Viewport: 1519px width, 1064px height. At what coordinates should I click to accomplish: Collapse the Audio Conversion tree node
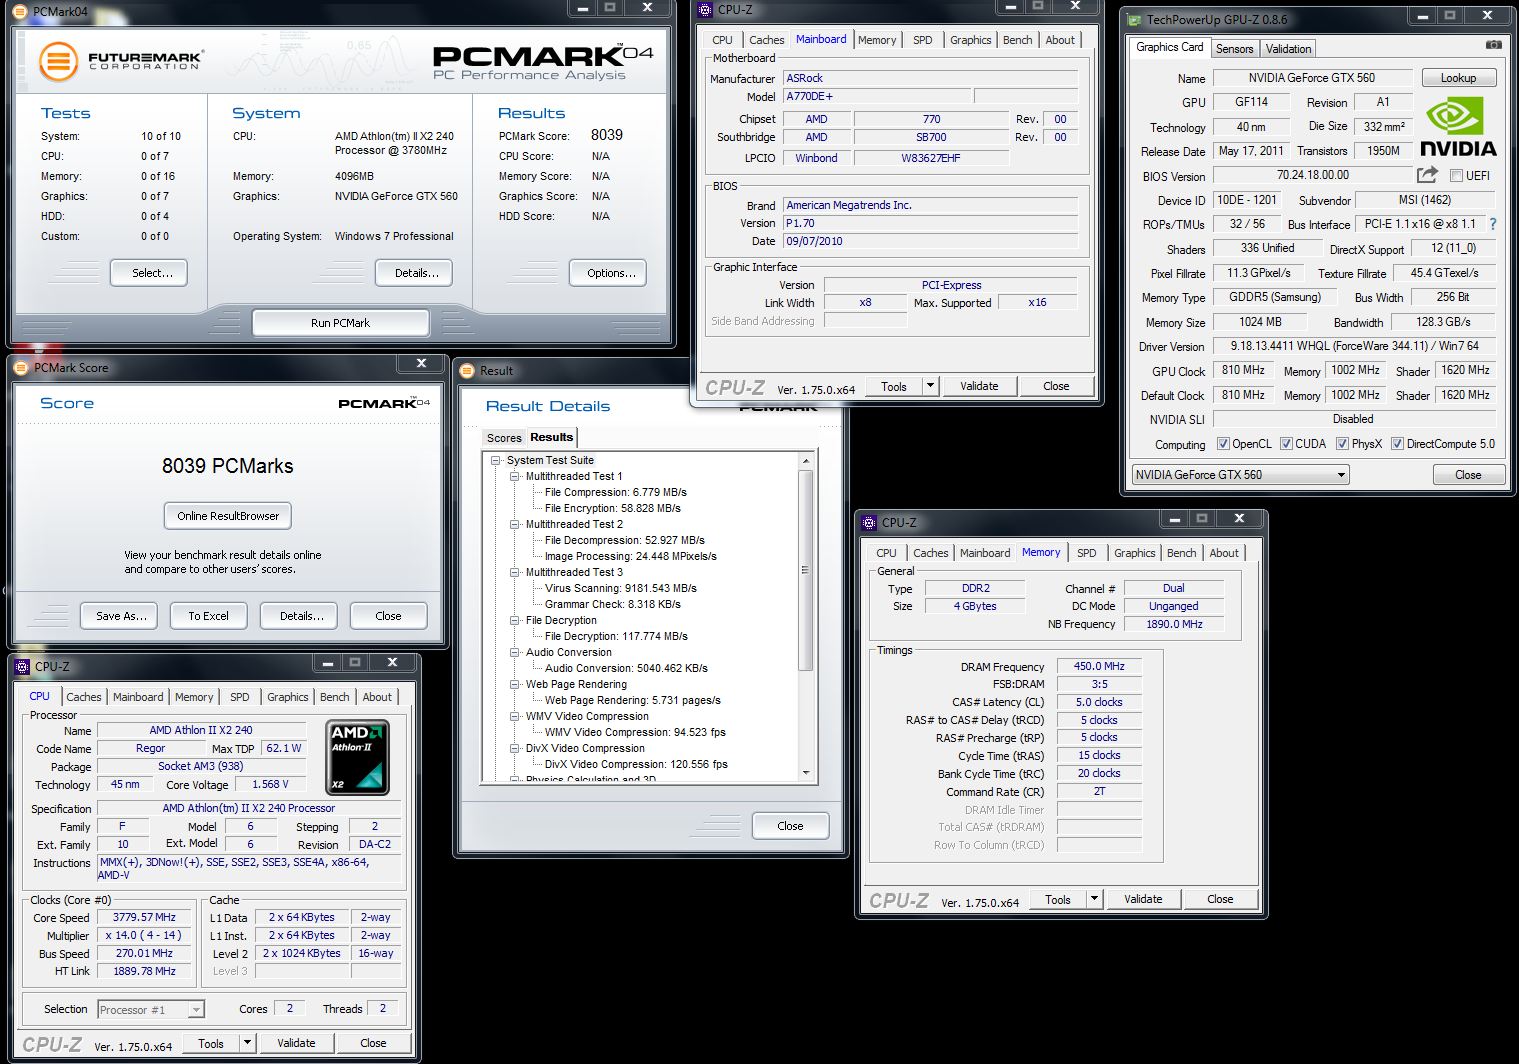pyautogui.click(x=514, y=652)
